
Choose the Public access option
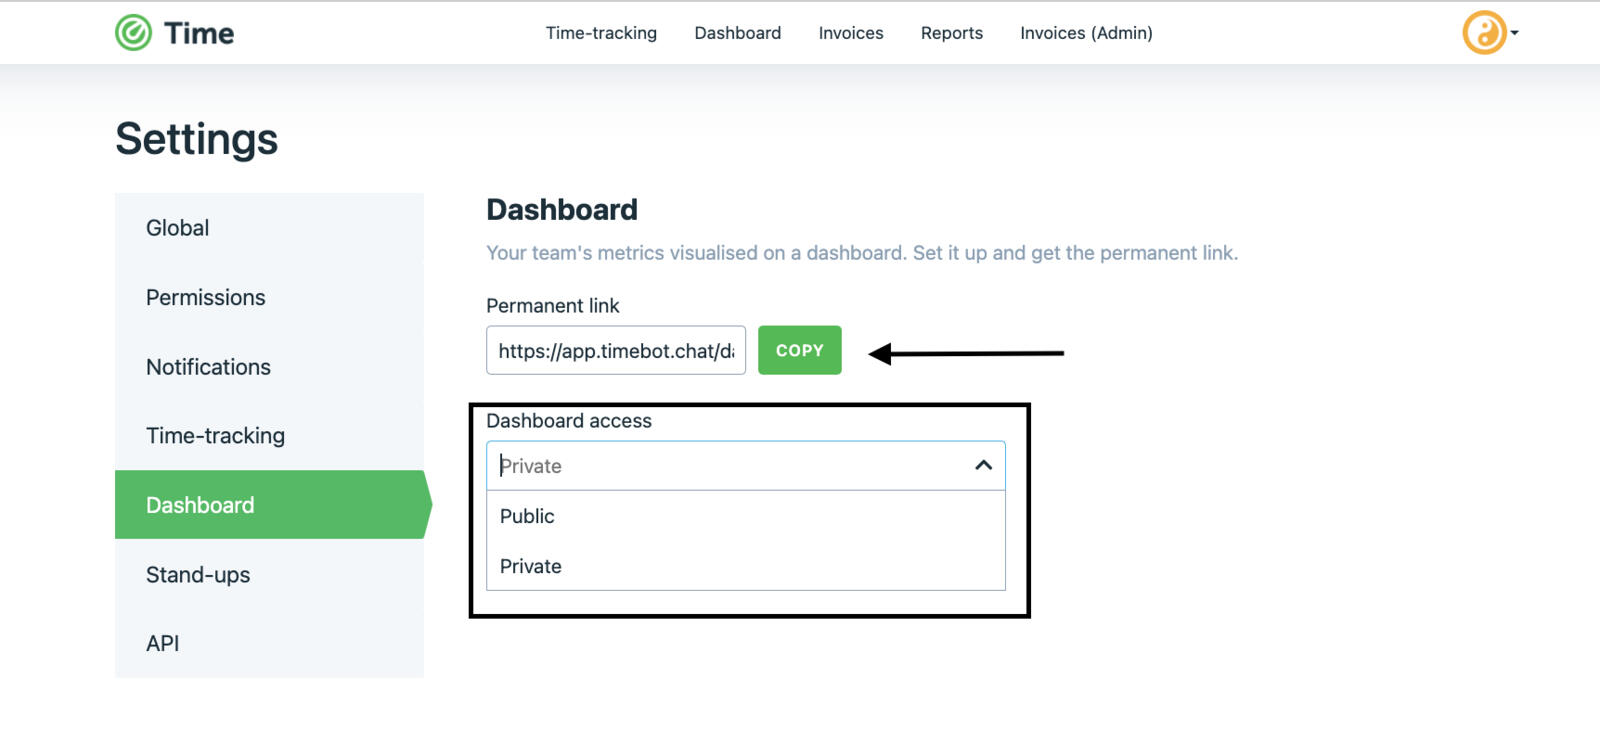coord(746,516)
